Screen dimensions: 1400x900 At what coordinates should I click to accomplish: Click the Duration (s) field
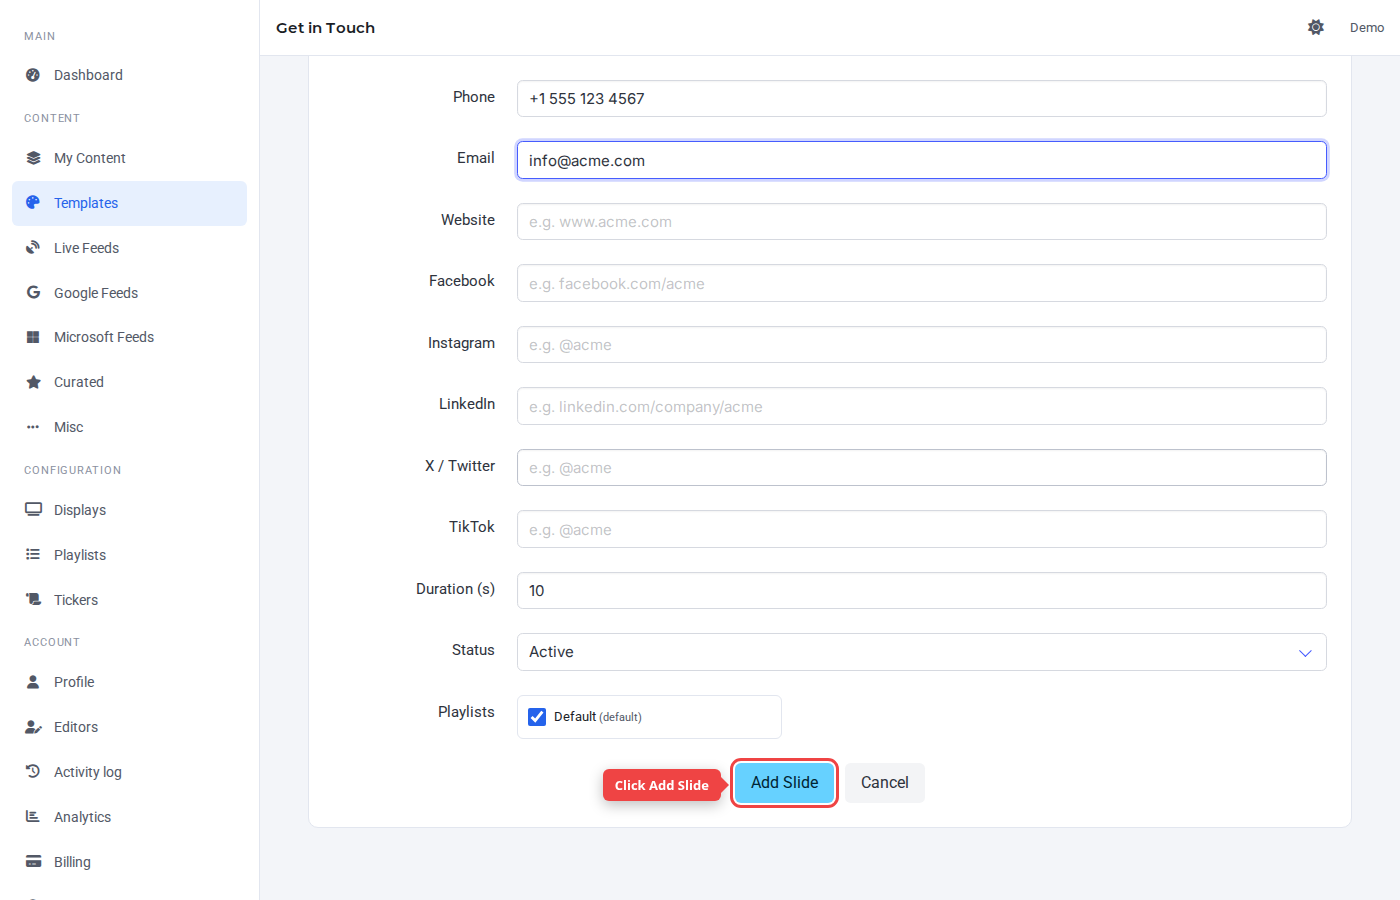point(921,591)
